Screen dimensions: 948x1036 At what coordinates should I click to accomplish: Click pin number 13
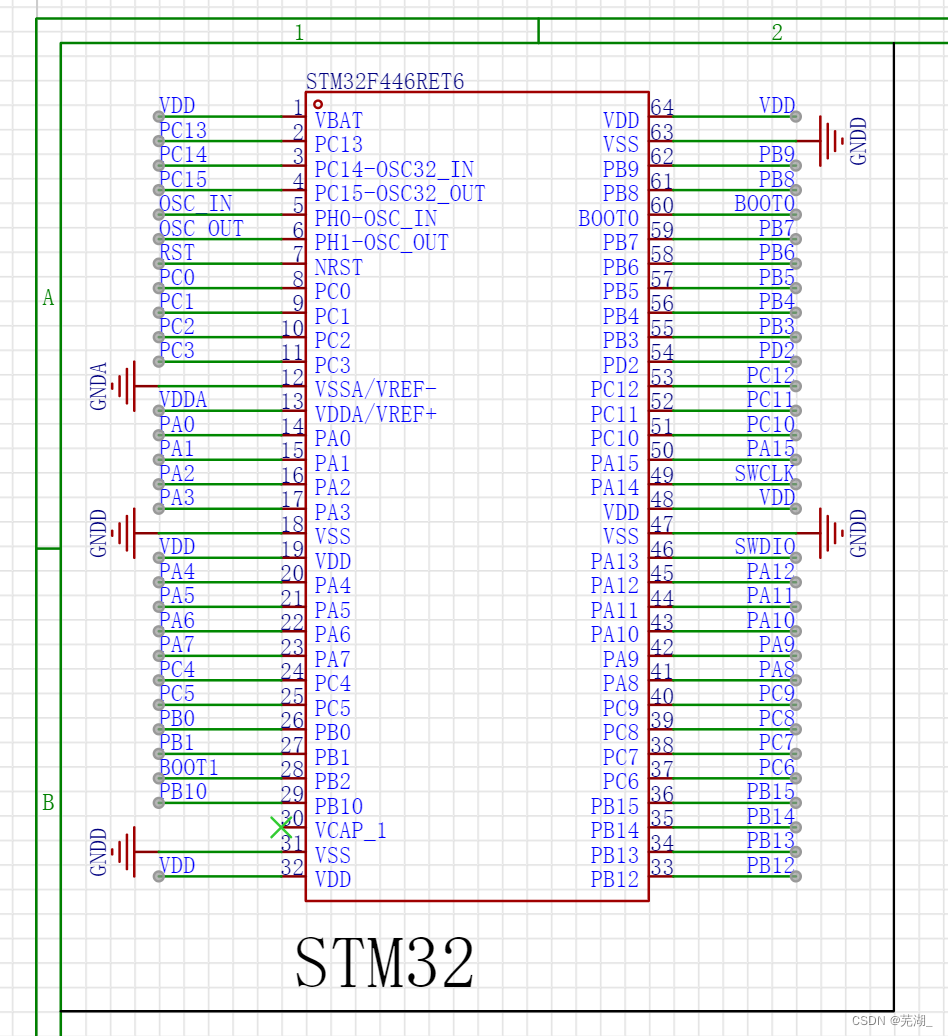coord(293,401)
